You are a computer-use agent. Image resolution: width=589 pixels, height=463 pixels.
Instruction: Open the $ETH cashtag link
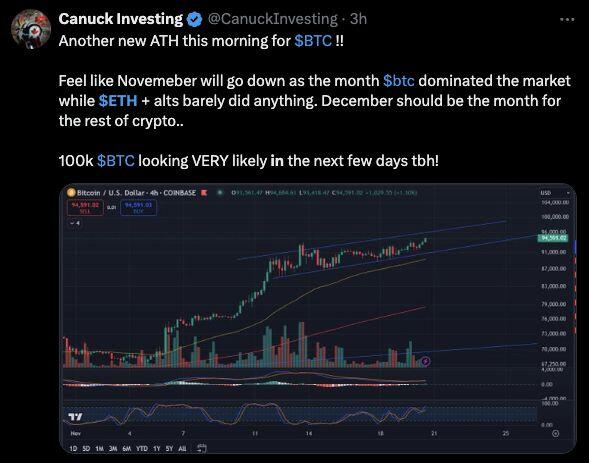coord(118,101)
